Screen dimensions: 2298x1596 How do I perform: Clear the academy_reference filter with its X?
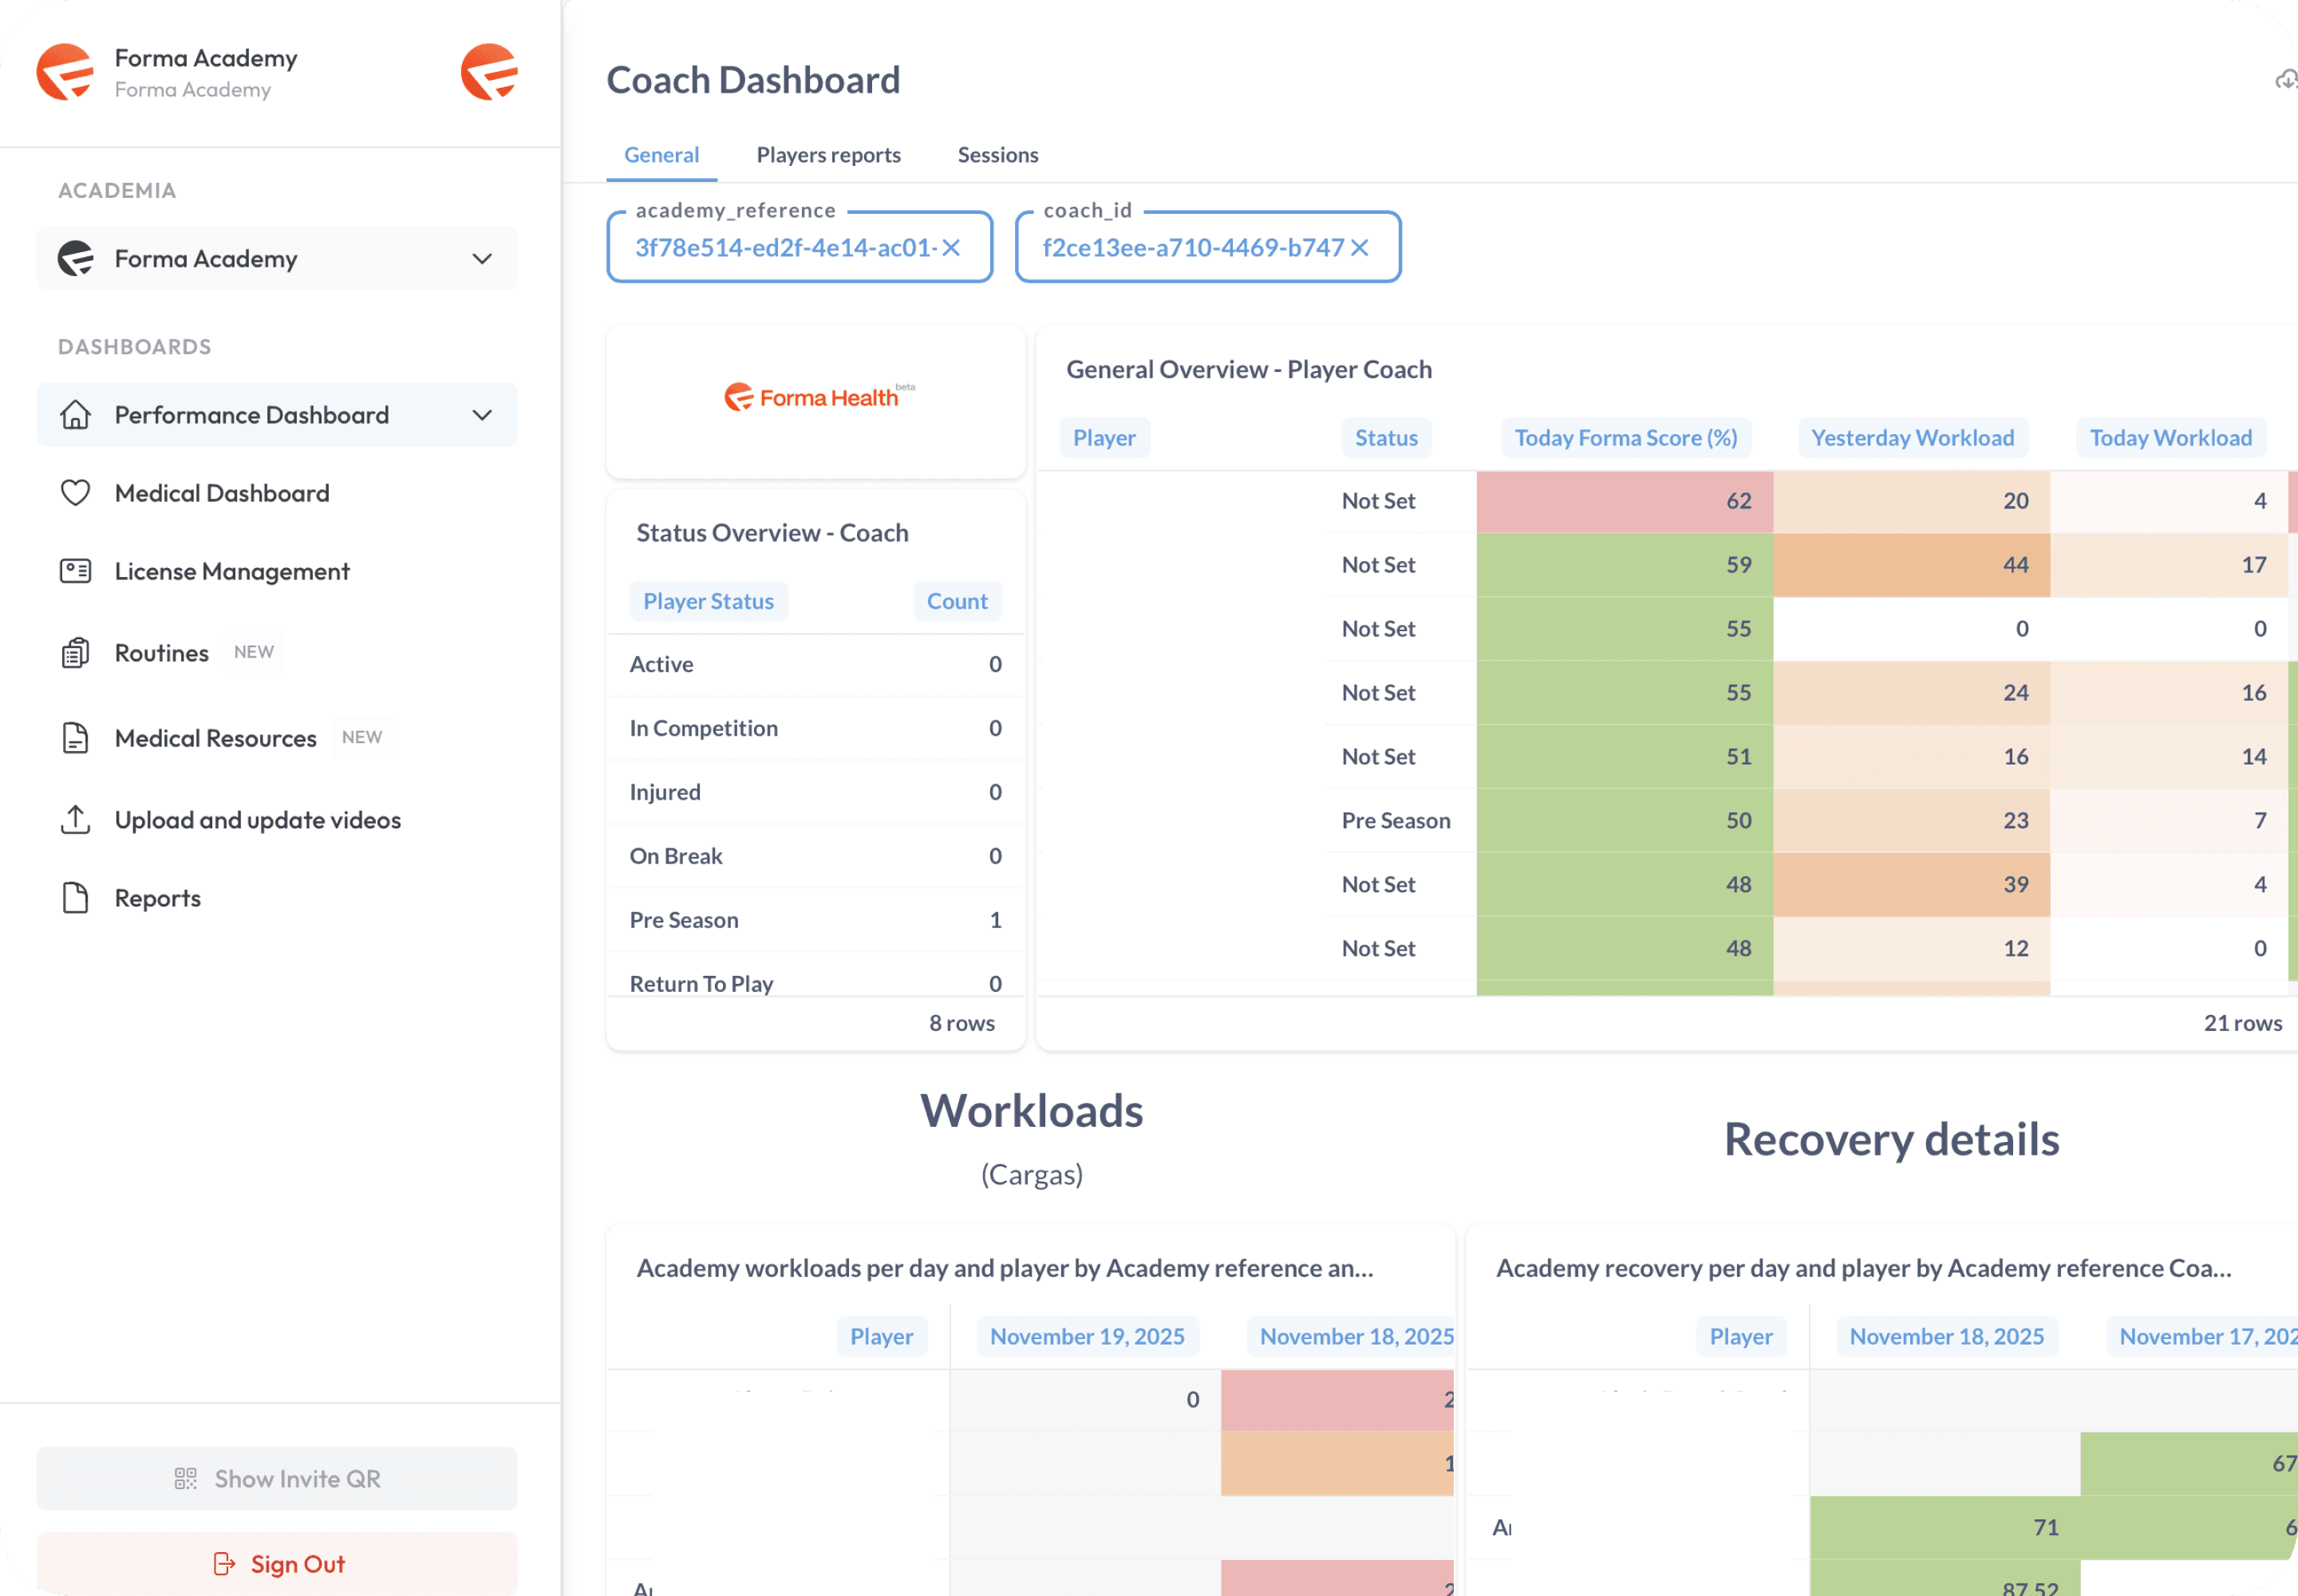tap(952, 248)
